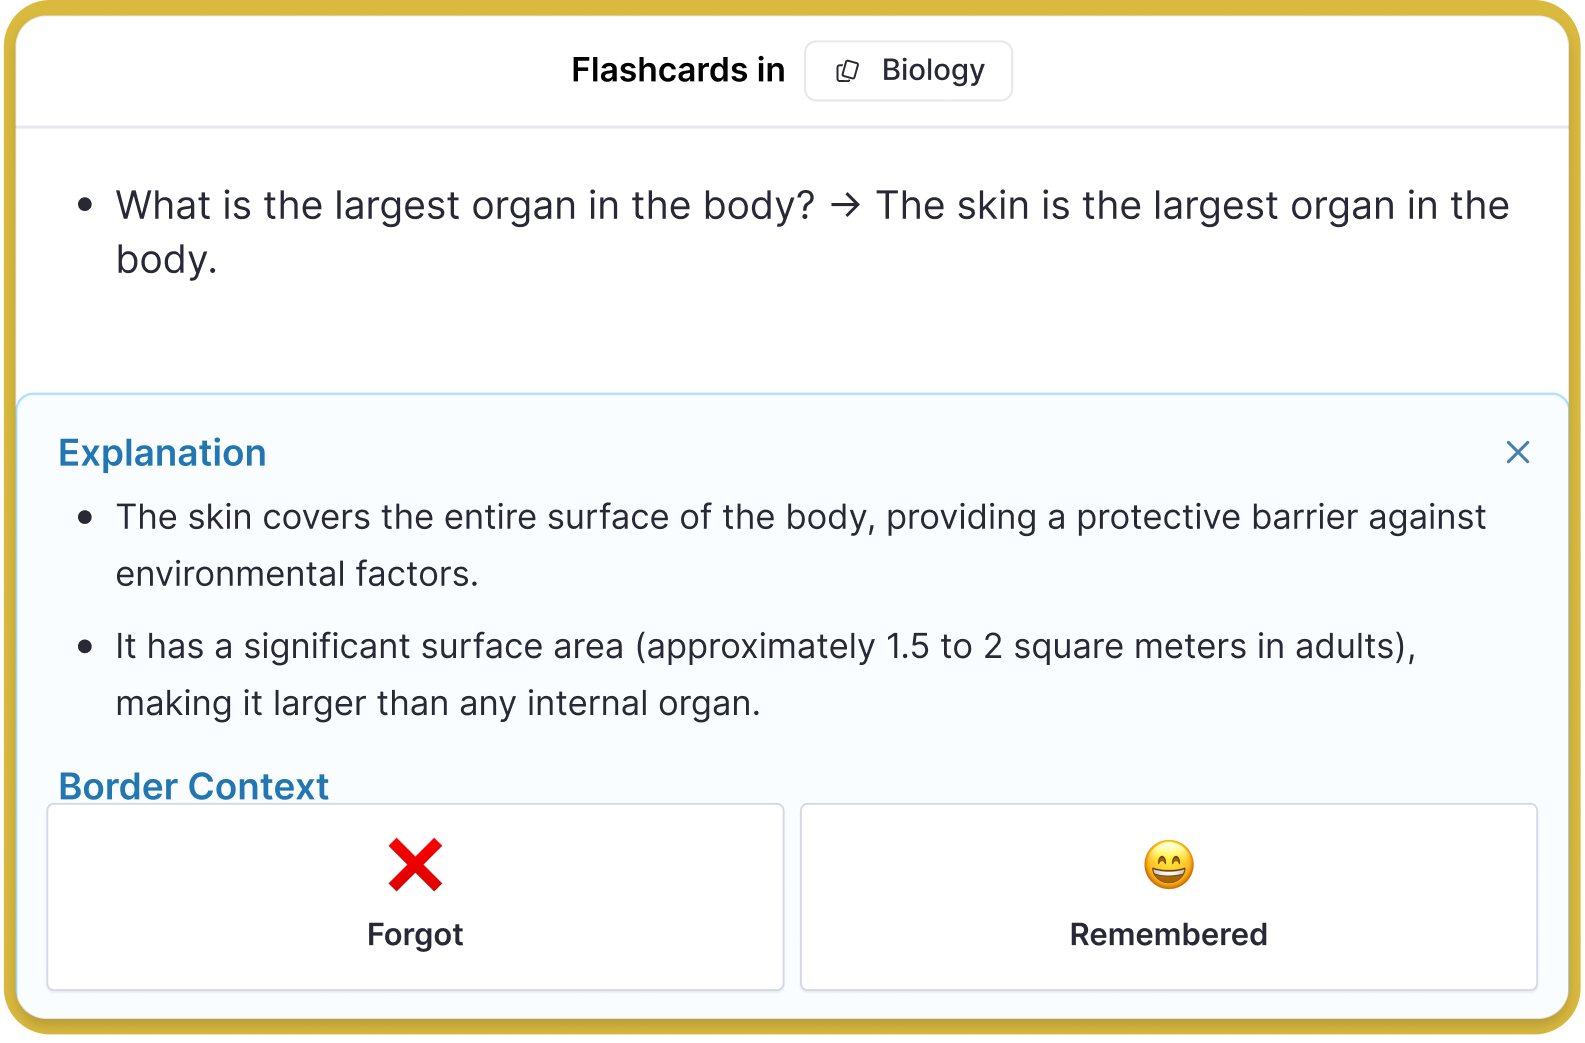Expand the Border Context section heading
Image resolution: width=1585 pixels, height=1043 pixels.
tap(193, 786)
